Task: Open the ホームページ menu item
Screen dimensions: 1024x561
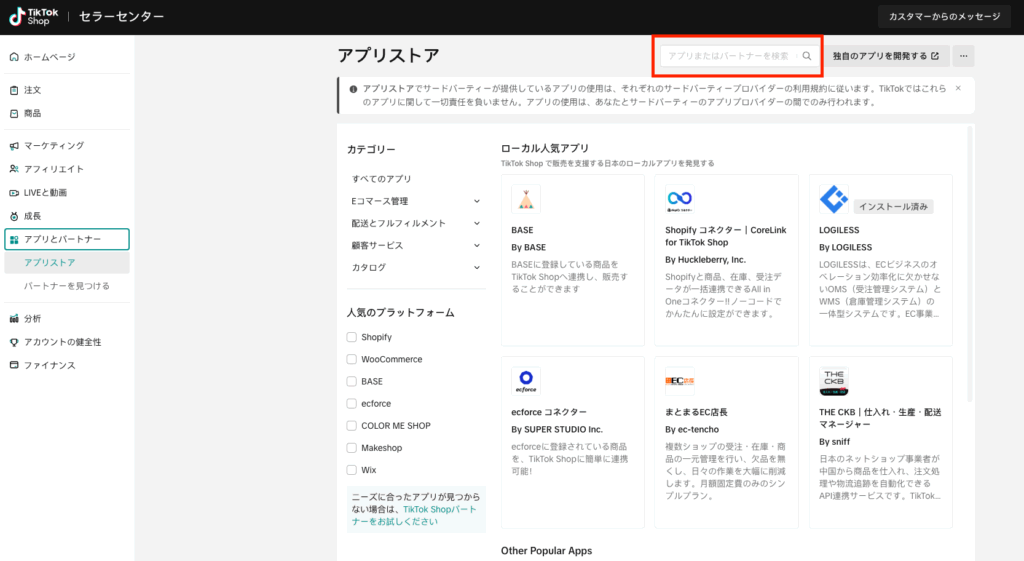Action: coord(67,57)
